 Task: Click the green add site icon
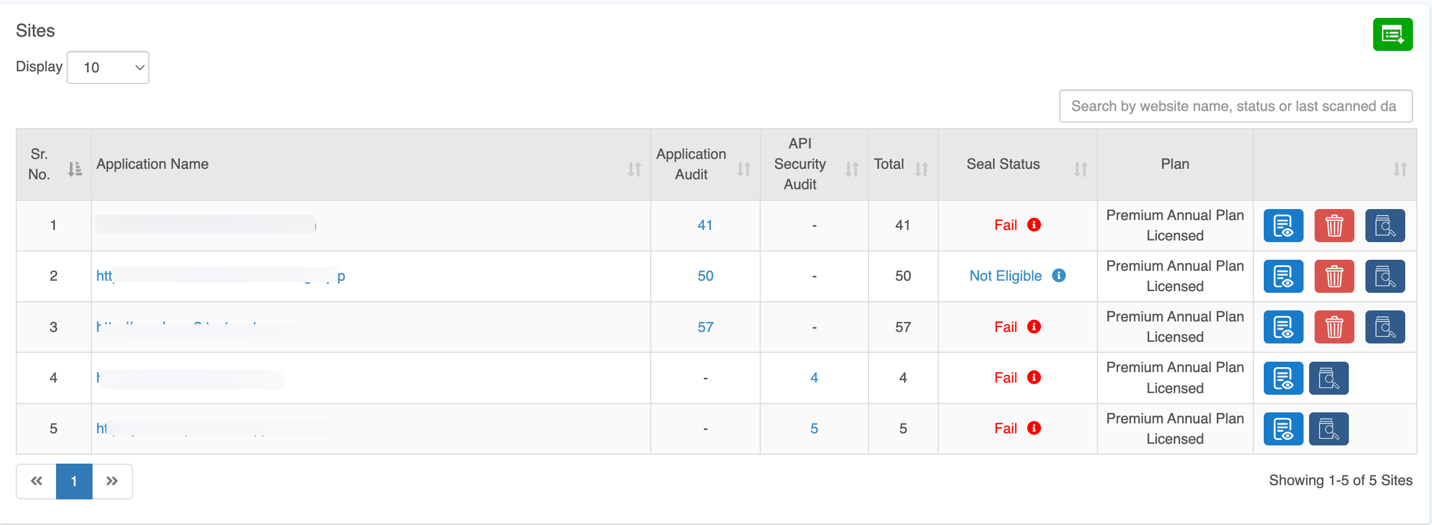pos(1392,34)
